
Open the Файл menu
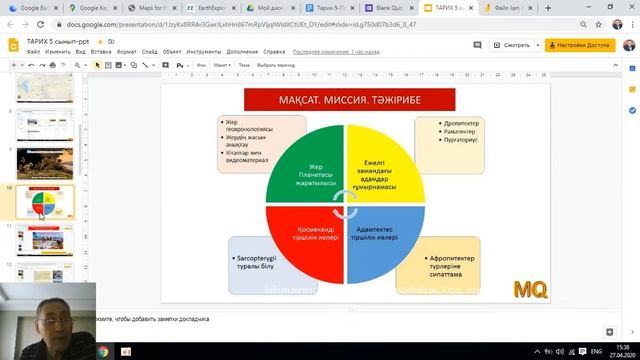[x=33, y=52]
